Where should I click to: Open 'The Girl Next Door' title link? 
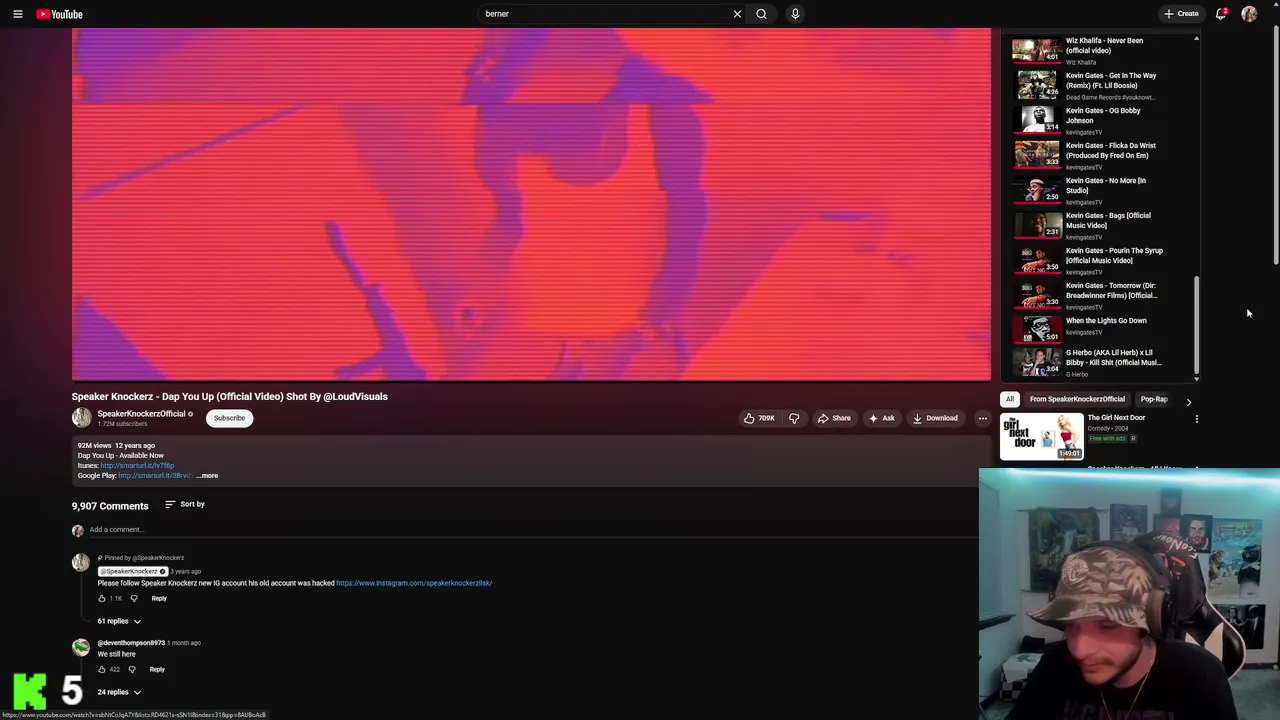click(x=1116, y=418)
